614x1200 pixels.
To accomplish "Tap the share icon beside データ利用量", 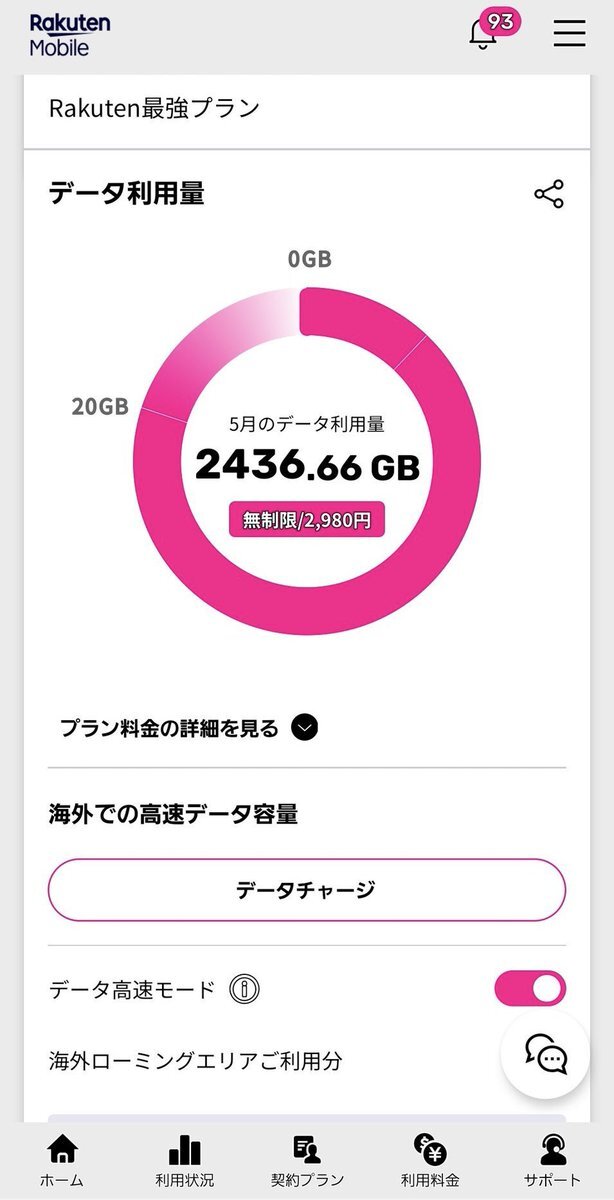I will (x=549, y=194).
